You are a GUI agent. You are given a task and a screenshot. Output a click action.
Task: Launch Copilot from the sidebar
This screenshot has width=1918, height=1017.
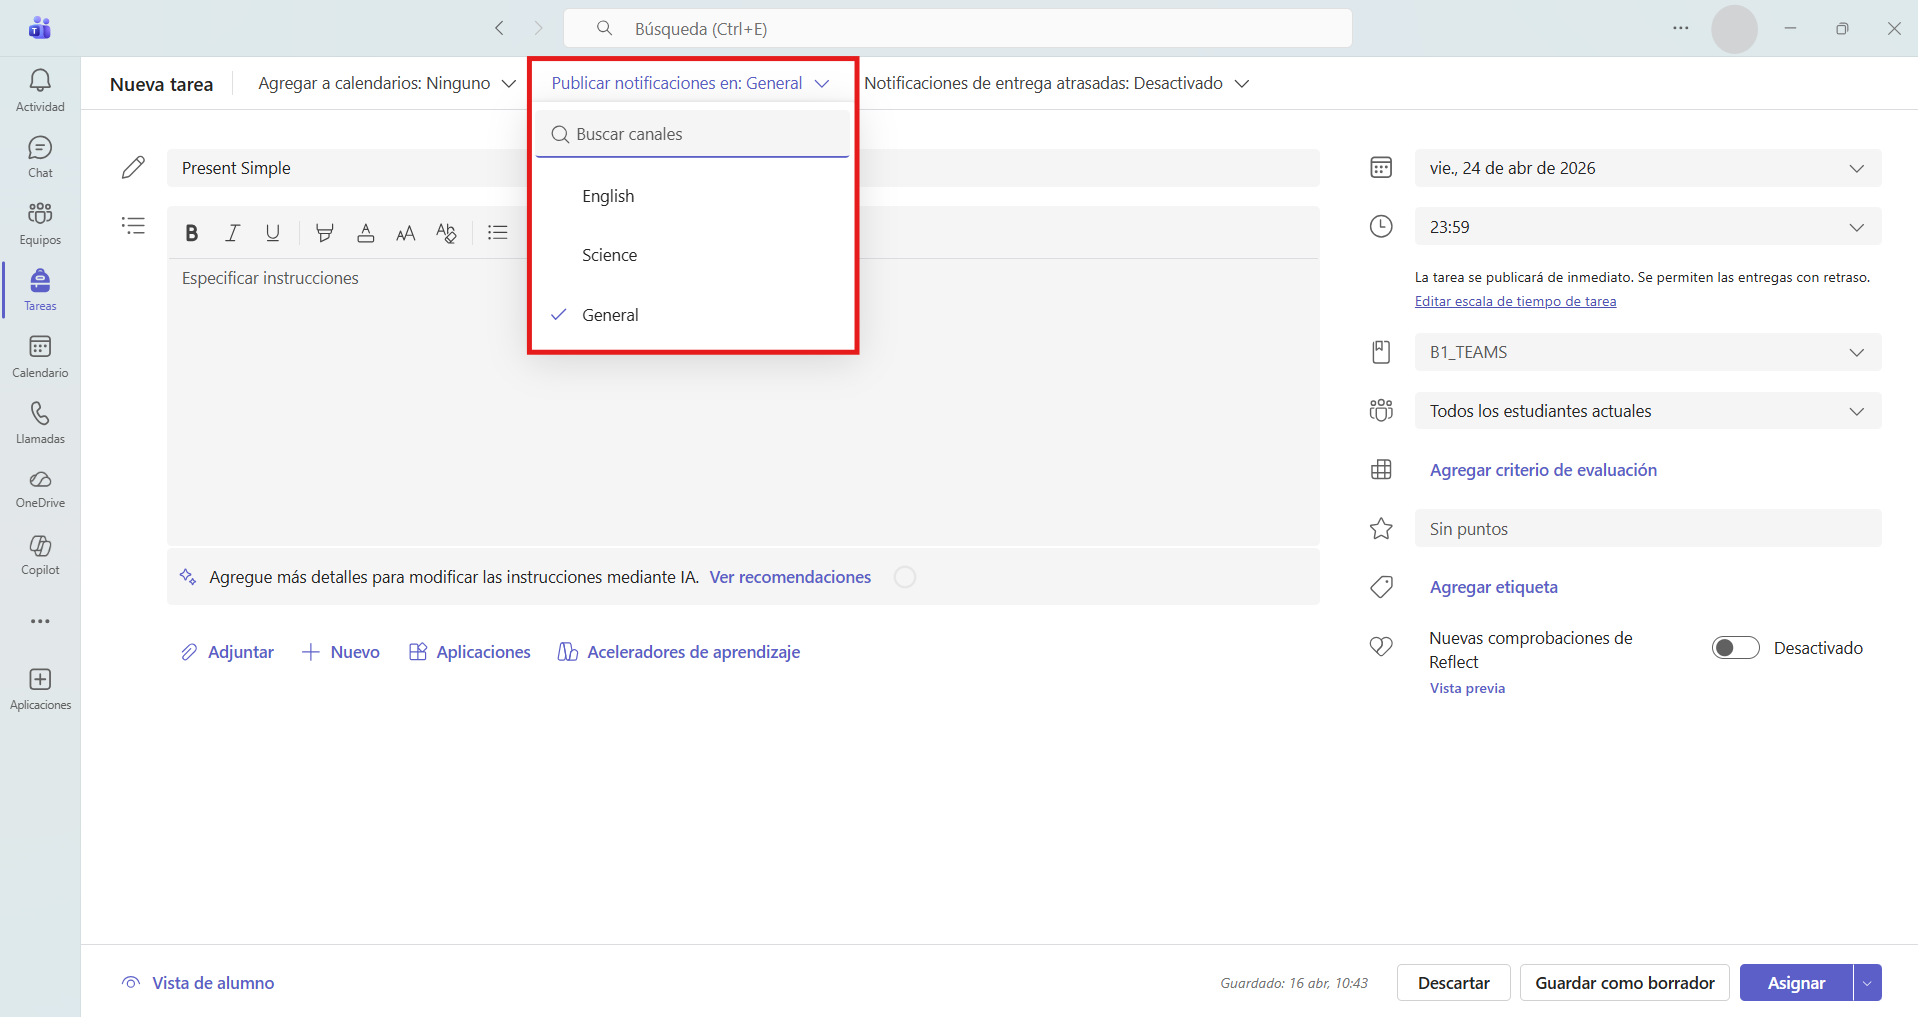tap(40, 555)
